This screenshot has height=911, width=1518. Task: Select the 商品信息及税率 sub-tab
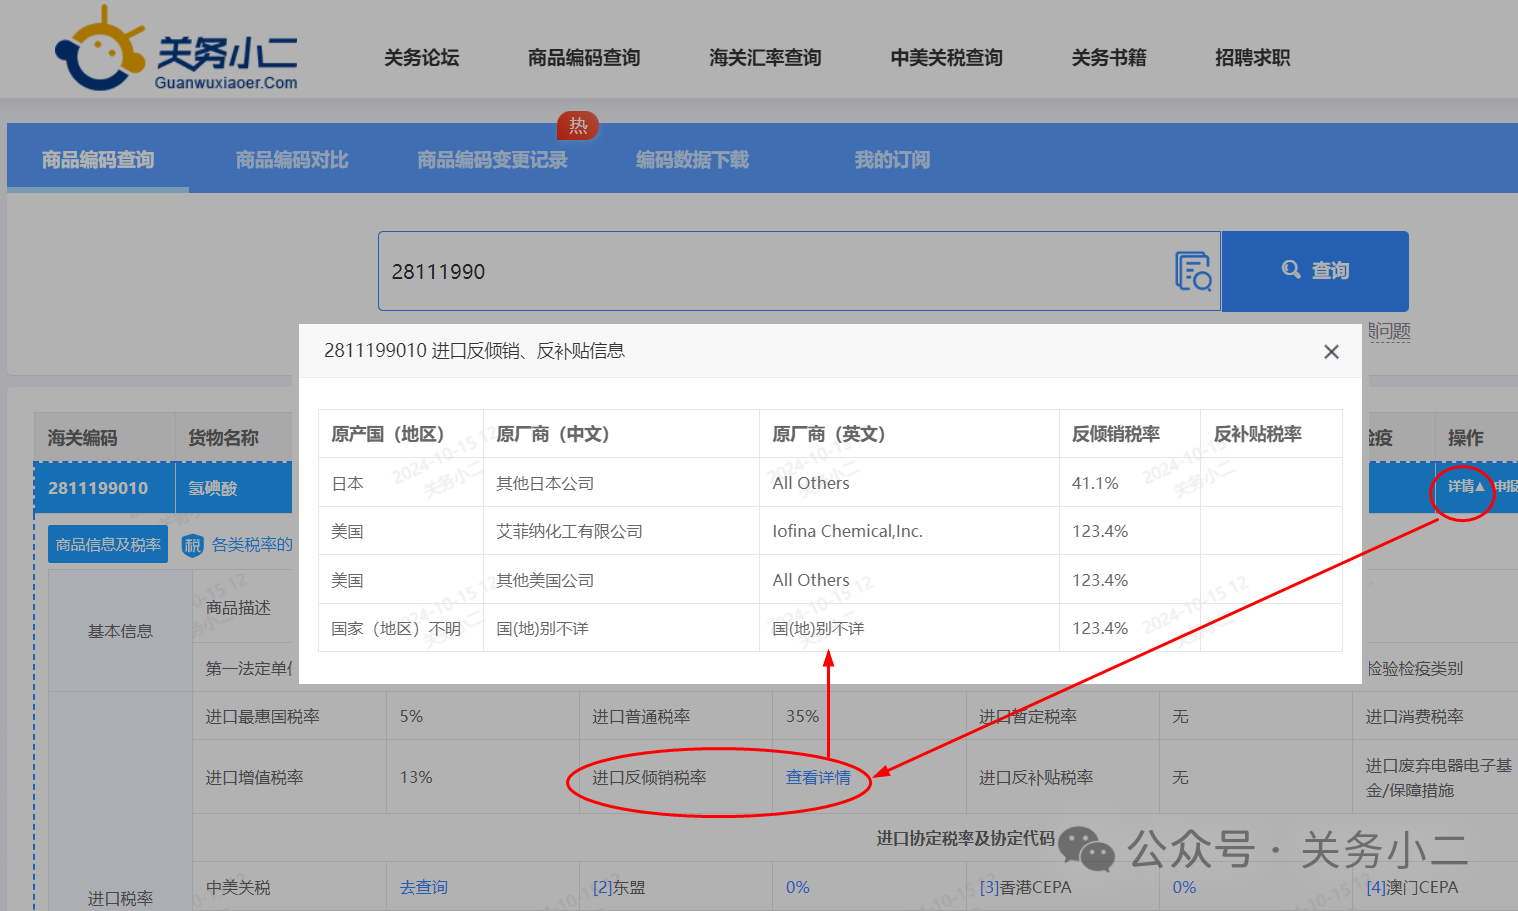[x=108, y=545]
